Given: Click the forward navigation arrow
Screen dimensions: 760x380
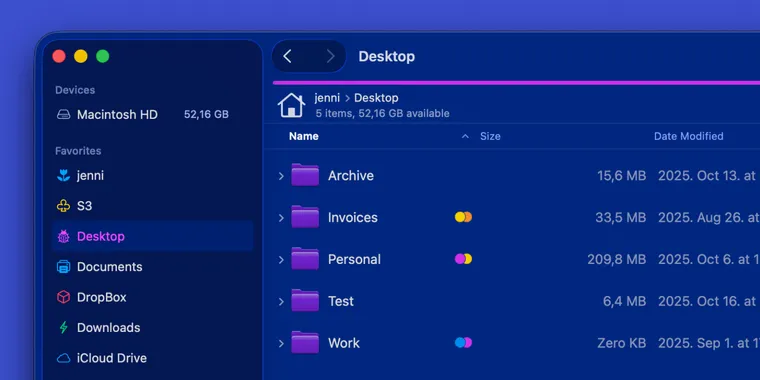Looking at the screenshot, I should (331, 56).
